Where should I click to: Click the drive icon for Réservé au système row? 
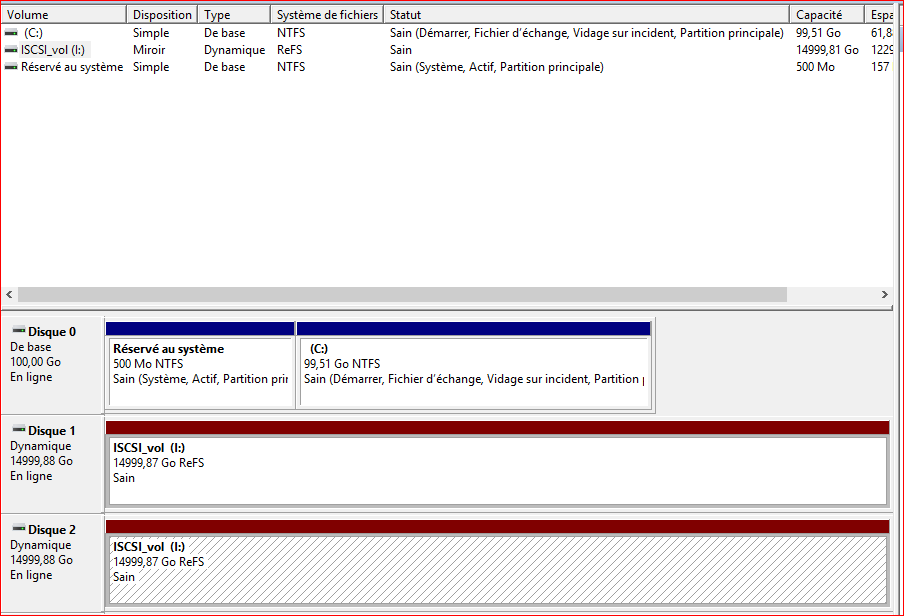click(x=11, y=67)
